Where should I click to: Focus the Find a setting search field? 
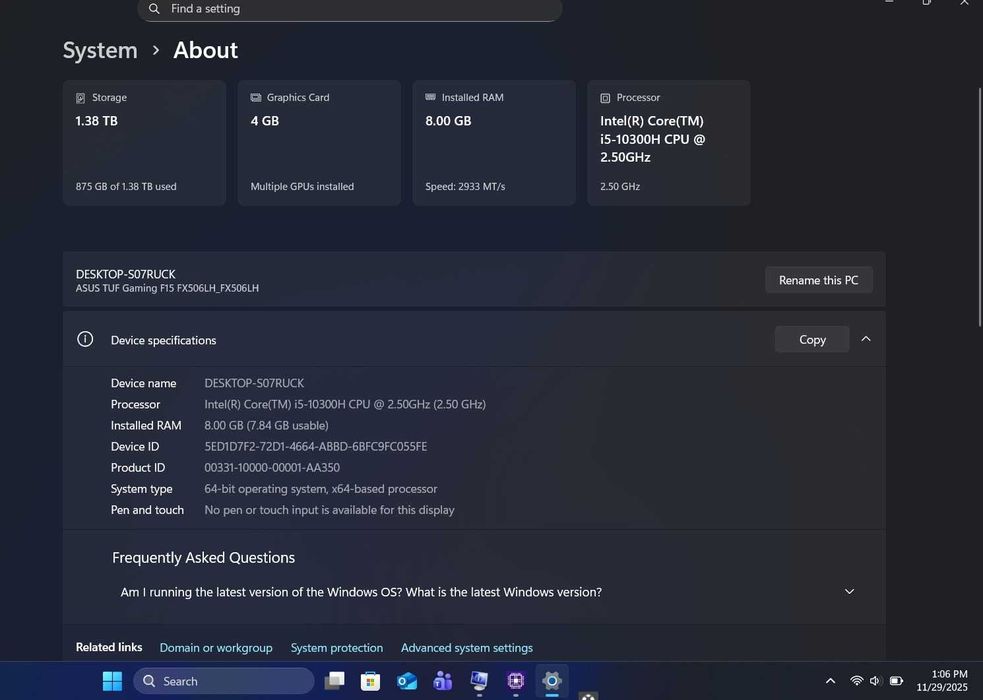[x=350, y=9]
